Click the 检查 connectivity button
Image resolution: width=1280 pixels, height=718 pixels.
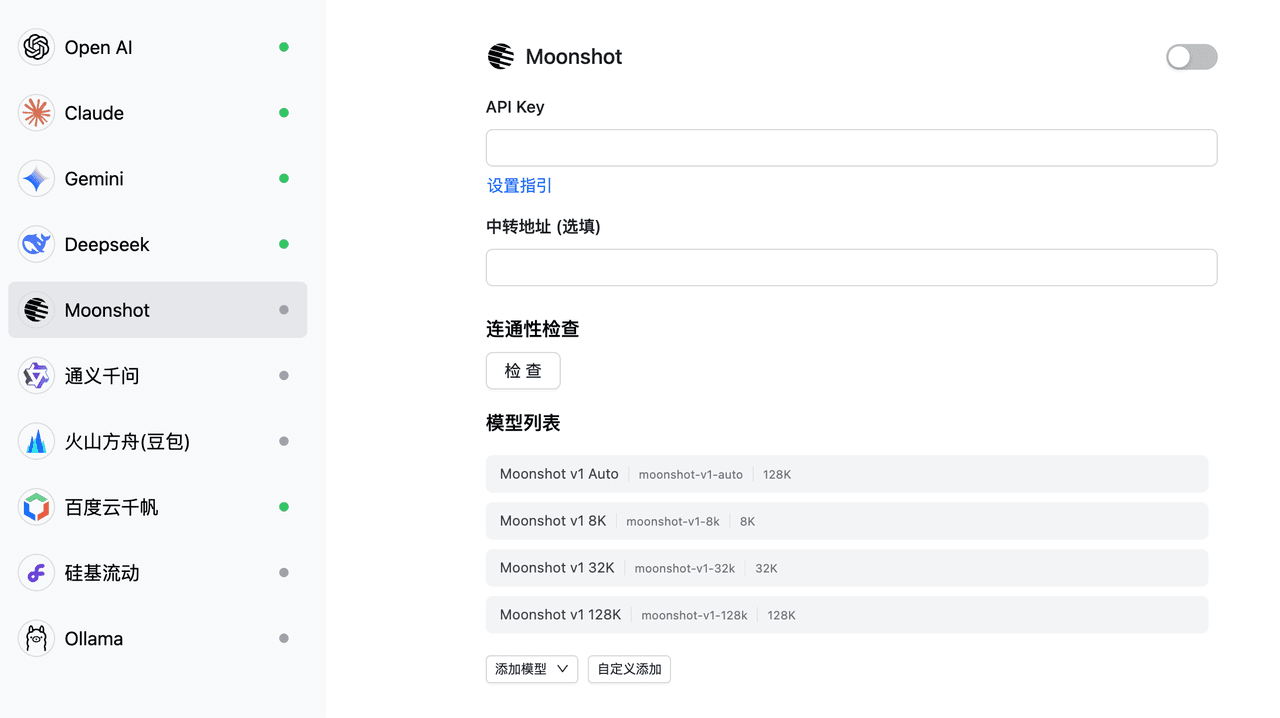(523, 371)
